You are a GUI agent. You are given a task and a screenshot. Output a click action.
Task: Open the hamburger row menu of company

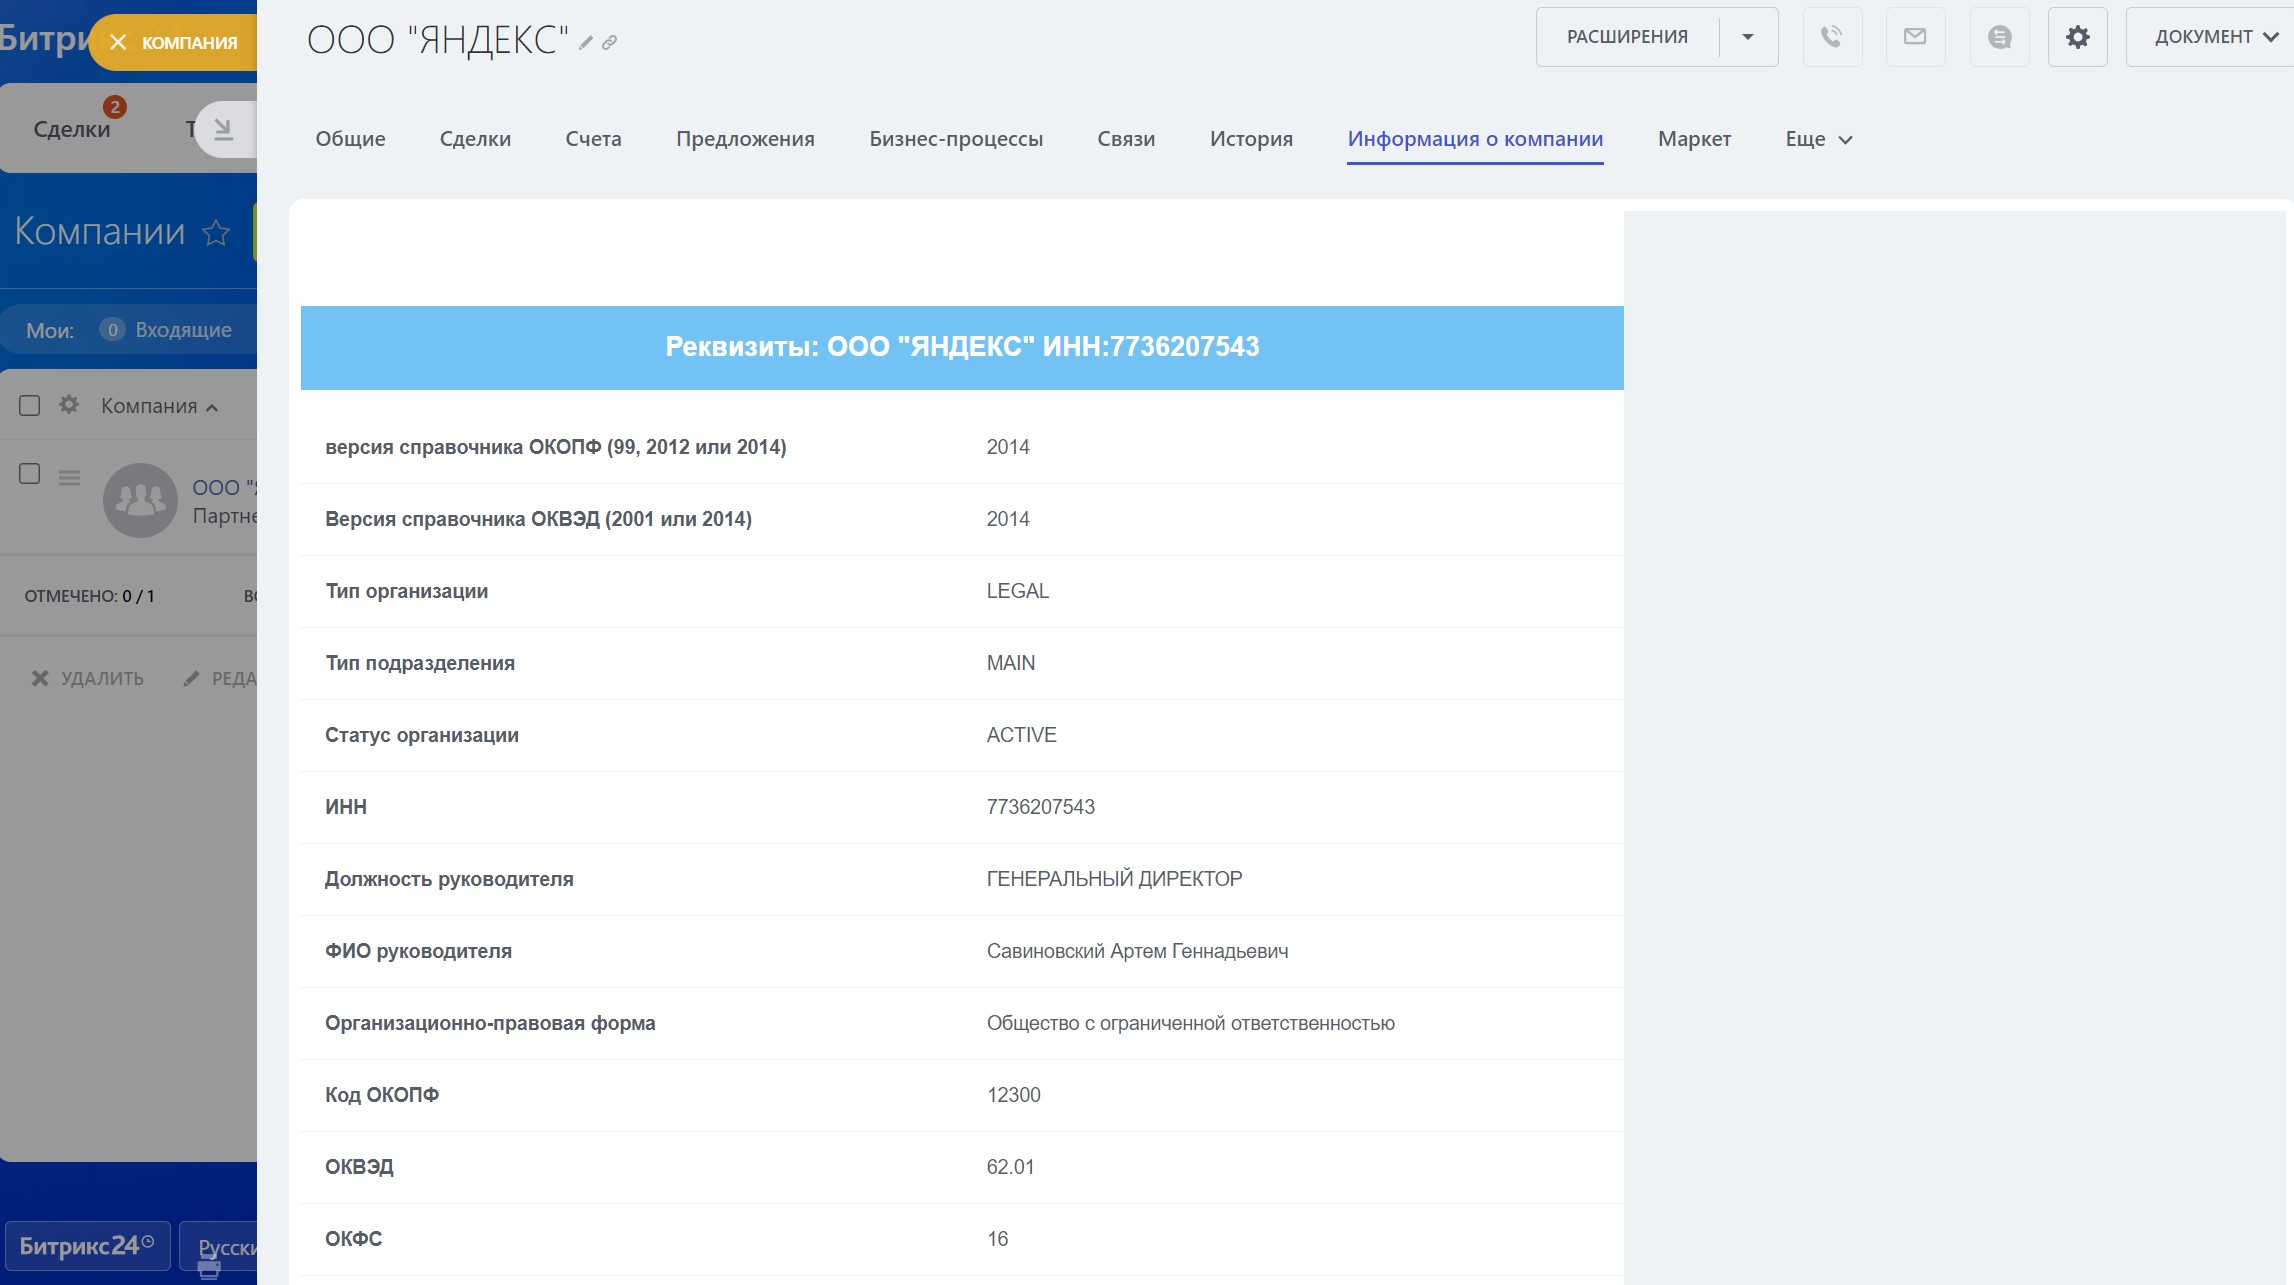pyautogui.click(x=69, y=478)
